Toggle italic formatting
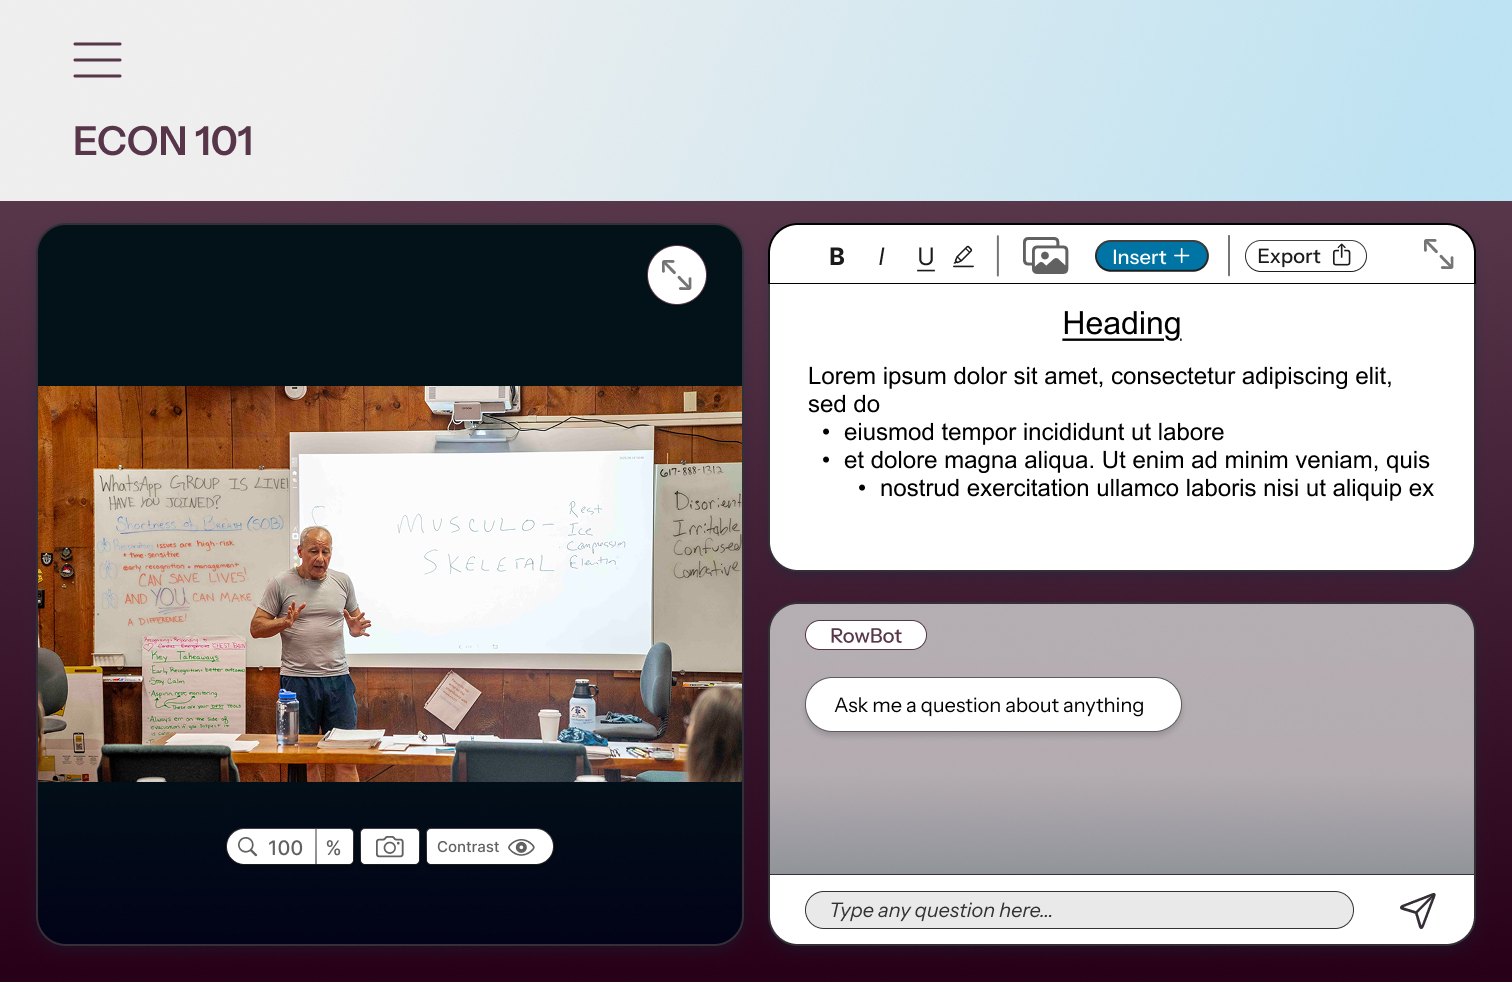1512x982 pixels. point(881,257)
